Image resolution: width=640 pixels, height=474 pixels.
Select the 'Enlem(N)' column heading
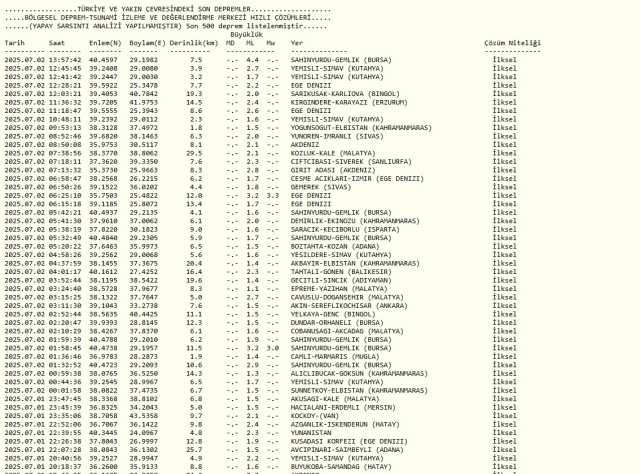pos(105,44)
